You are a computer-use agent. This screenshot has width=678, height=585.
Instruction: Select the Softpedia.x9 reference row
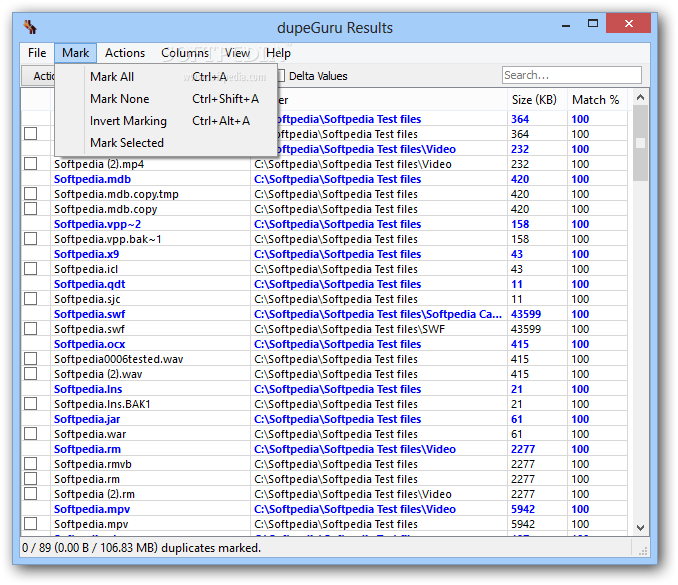pyautogui.click(x=324, y=254)
